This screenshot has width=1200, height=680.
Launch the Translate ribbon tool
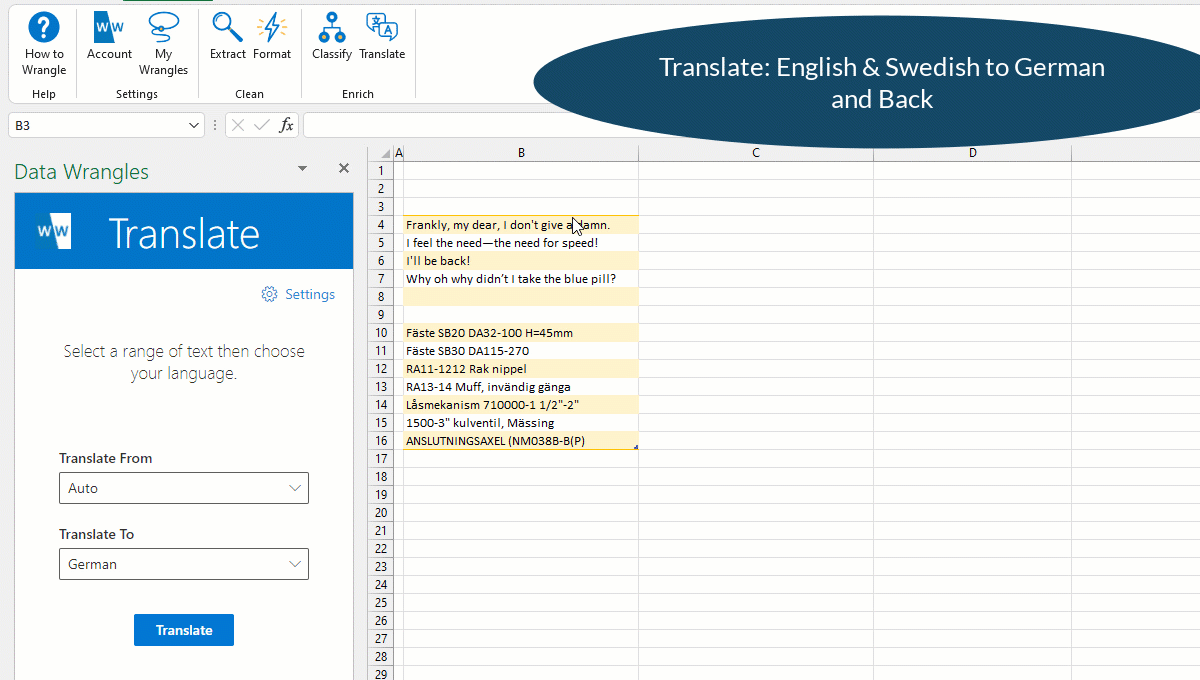click(382, 37)
